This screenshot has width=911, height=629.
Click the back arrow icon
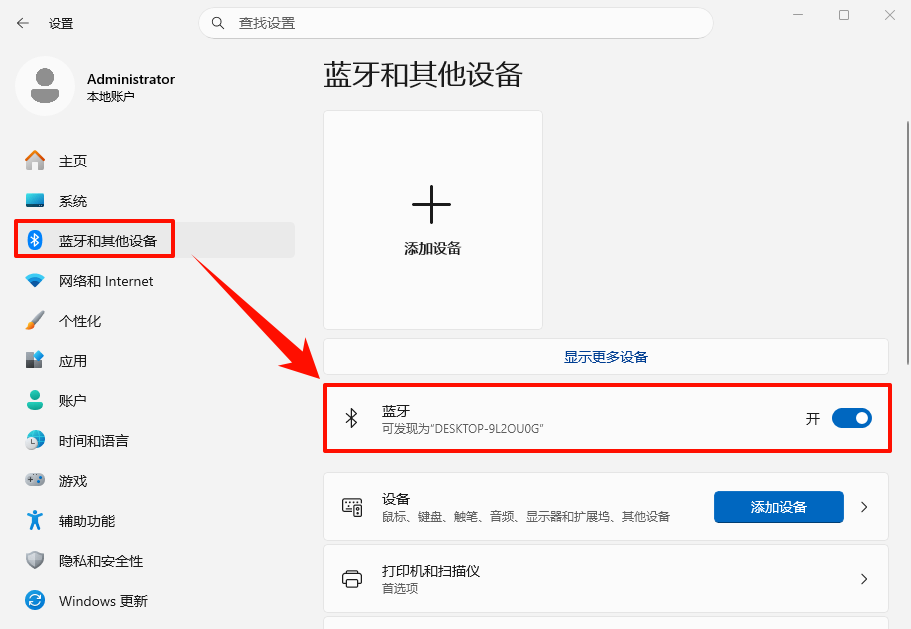23,23
